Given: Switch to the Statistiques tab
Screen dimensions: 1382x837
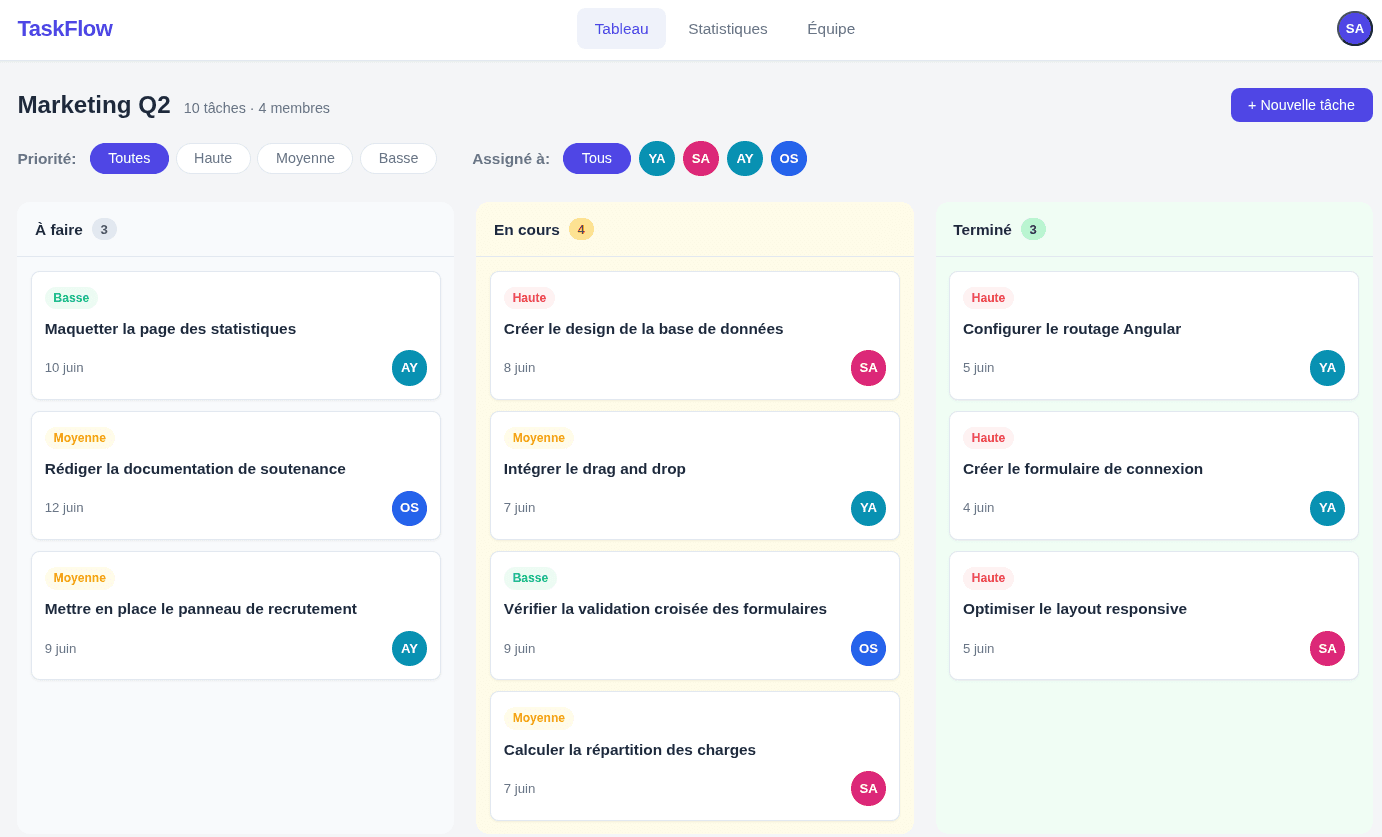Looking at the screenshot, I should click(x=728, y=28).
